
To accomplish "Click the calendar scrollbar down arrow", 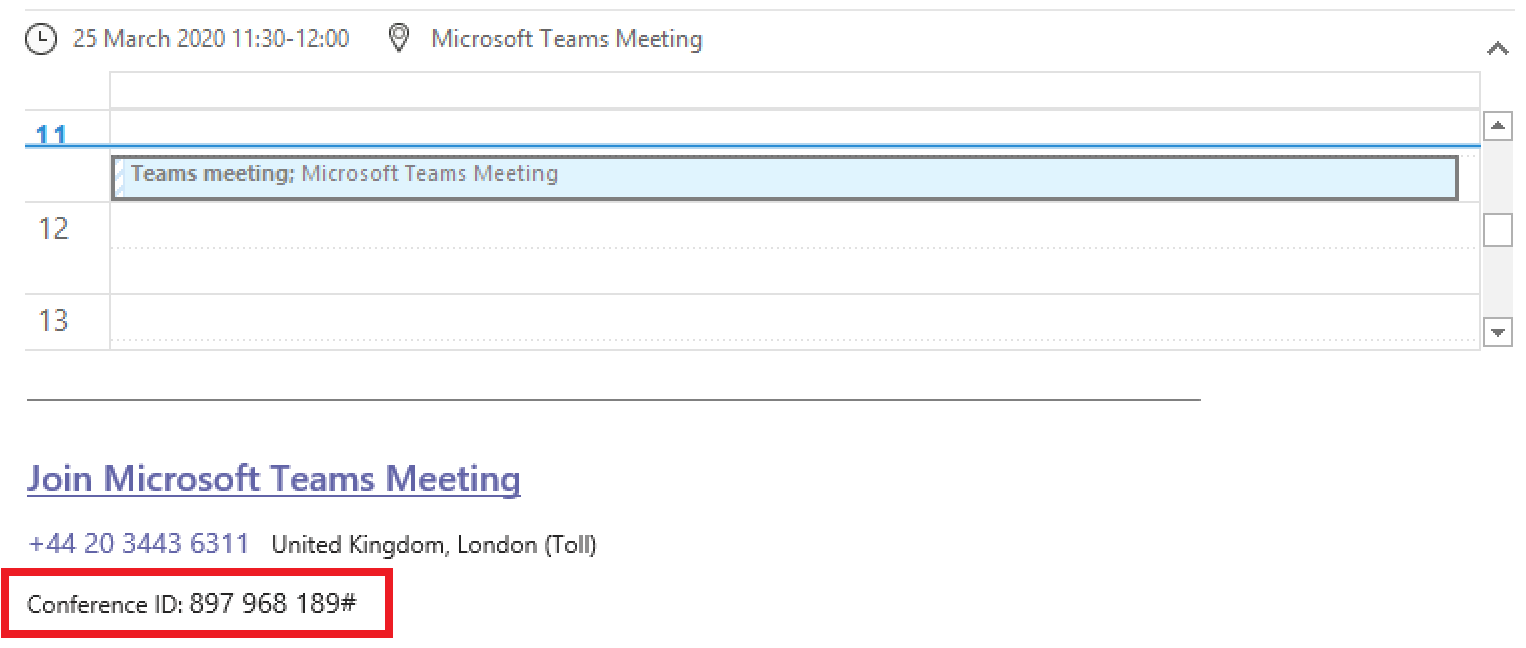I will click(1498, 333).
